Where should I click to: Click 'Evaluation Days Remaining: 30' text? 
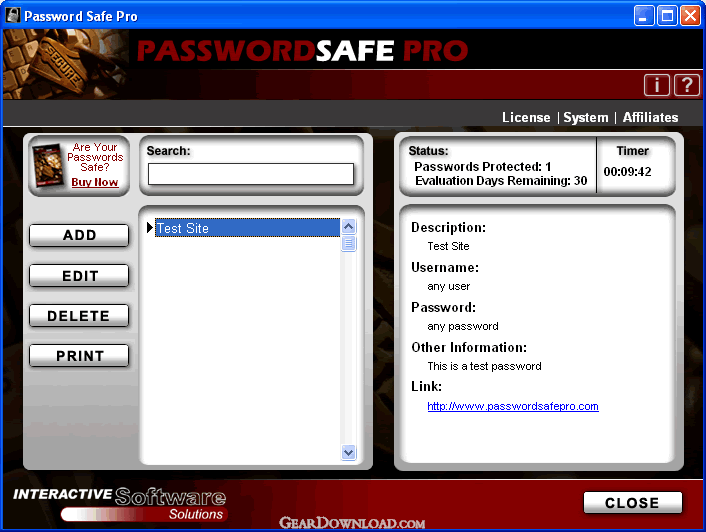pos(501,180)
